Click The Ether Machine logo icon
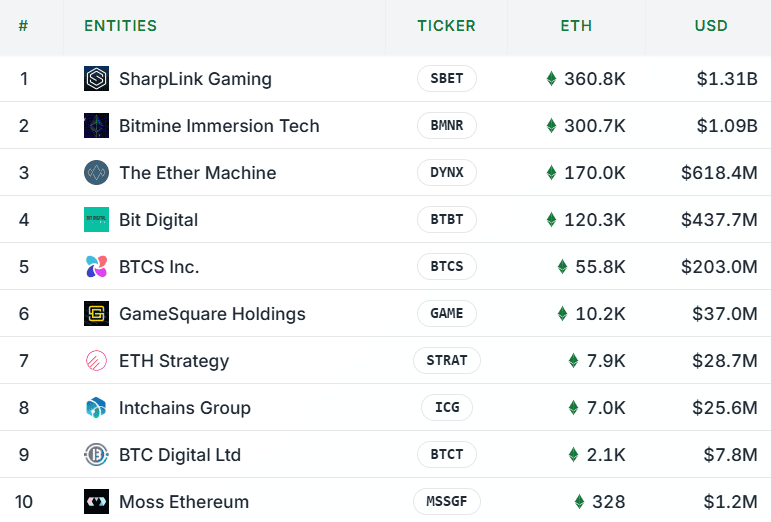771x522 pixels. click(96, 173)
